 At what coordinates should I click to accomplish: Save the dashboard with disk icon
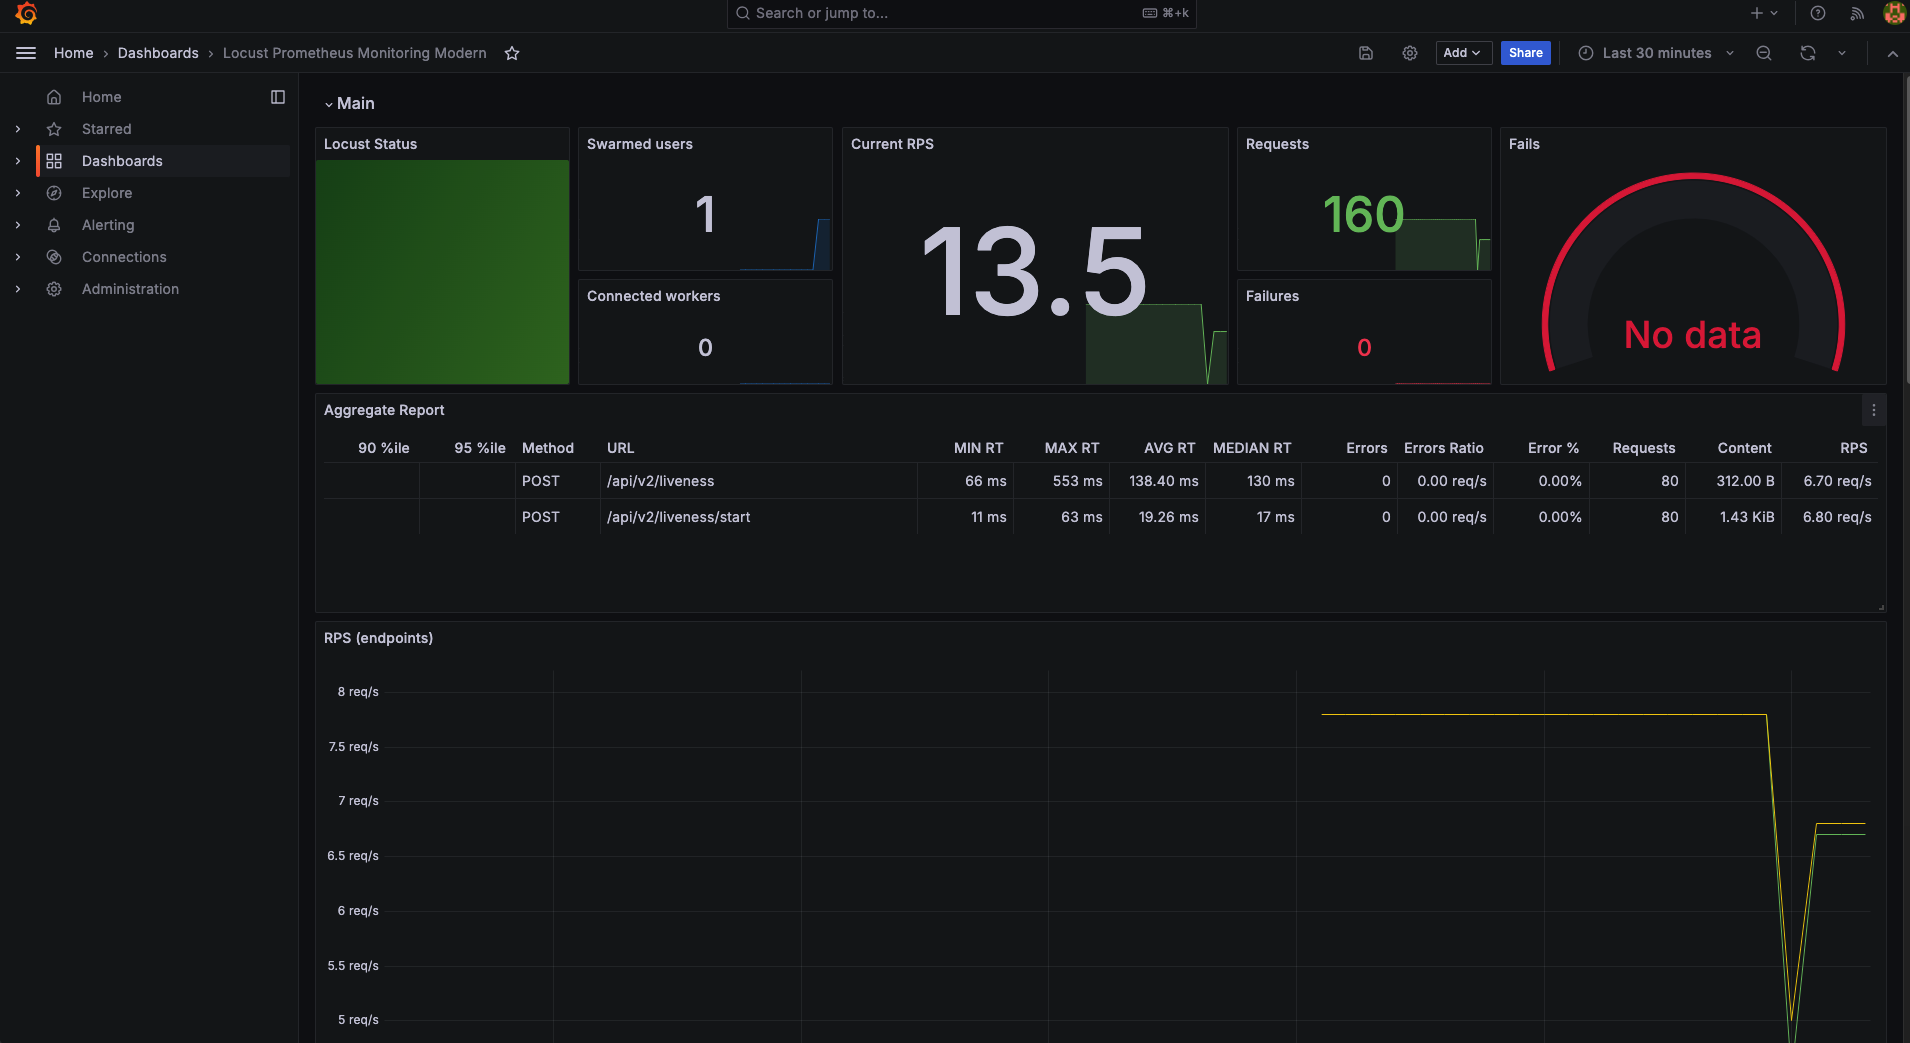pyautogui.click(x=1366, y=53)
